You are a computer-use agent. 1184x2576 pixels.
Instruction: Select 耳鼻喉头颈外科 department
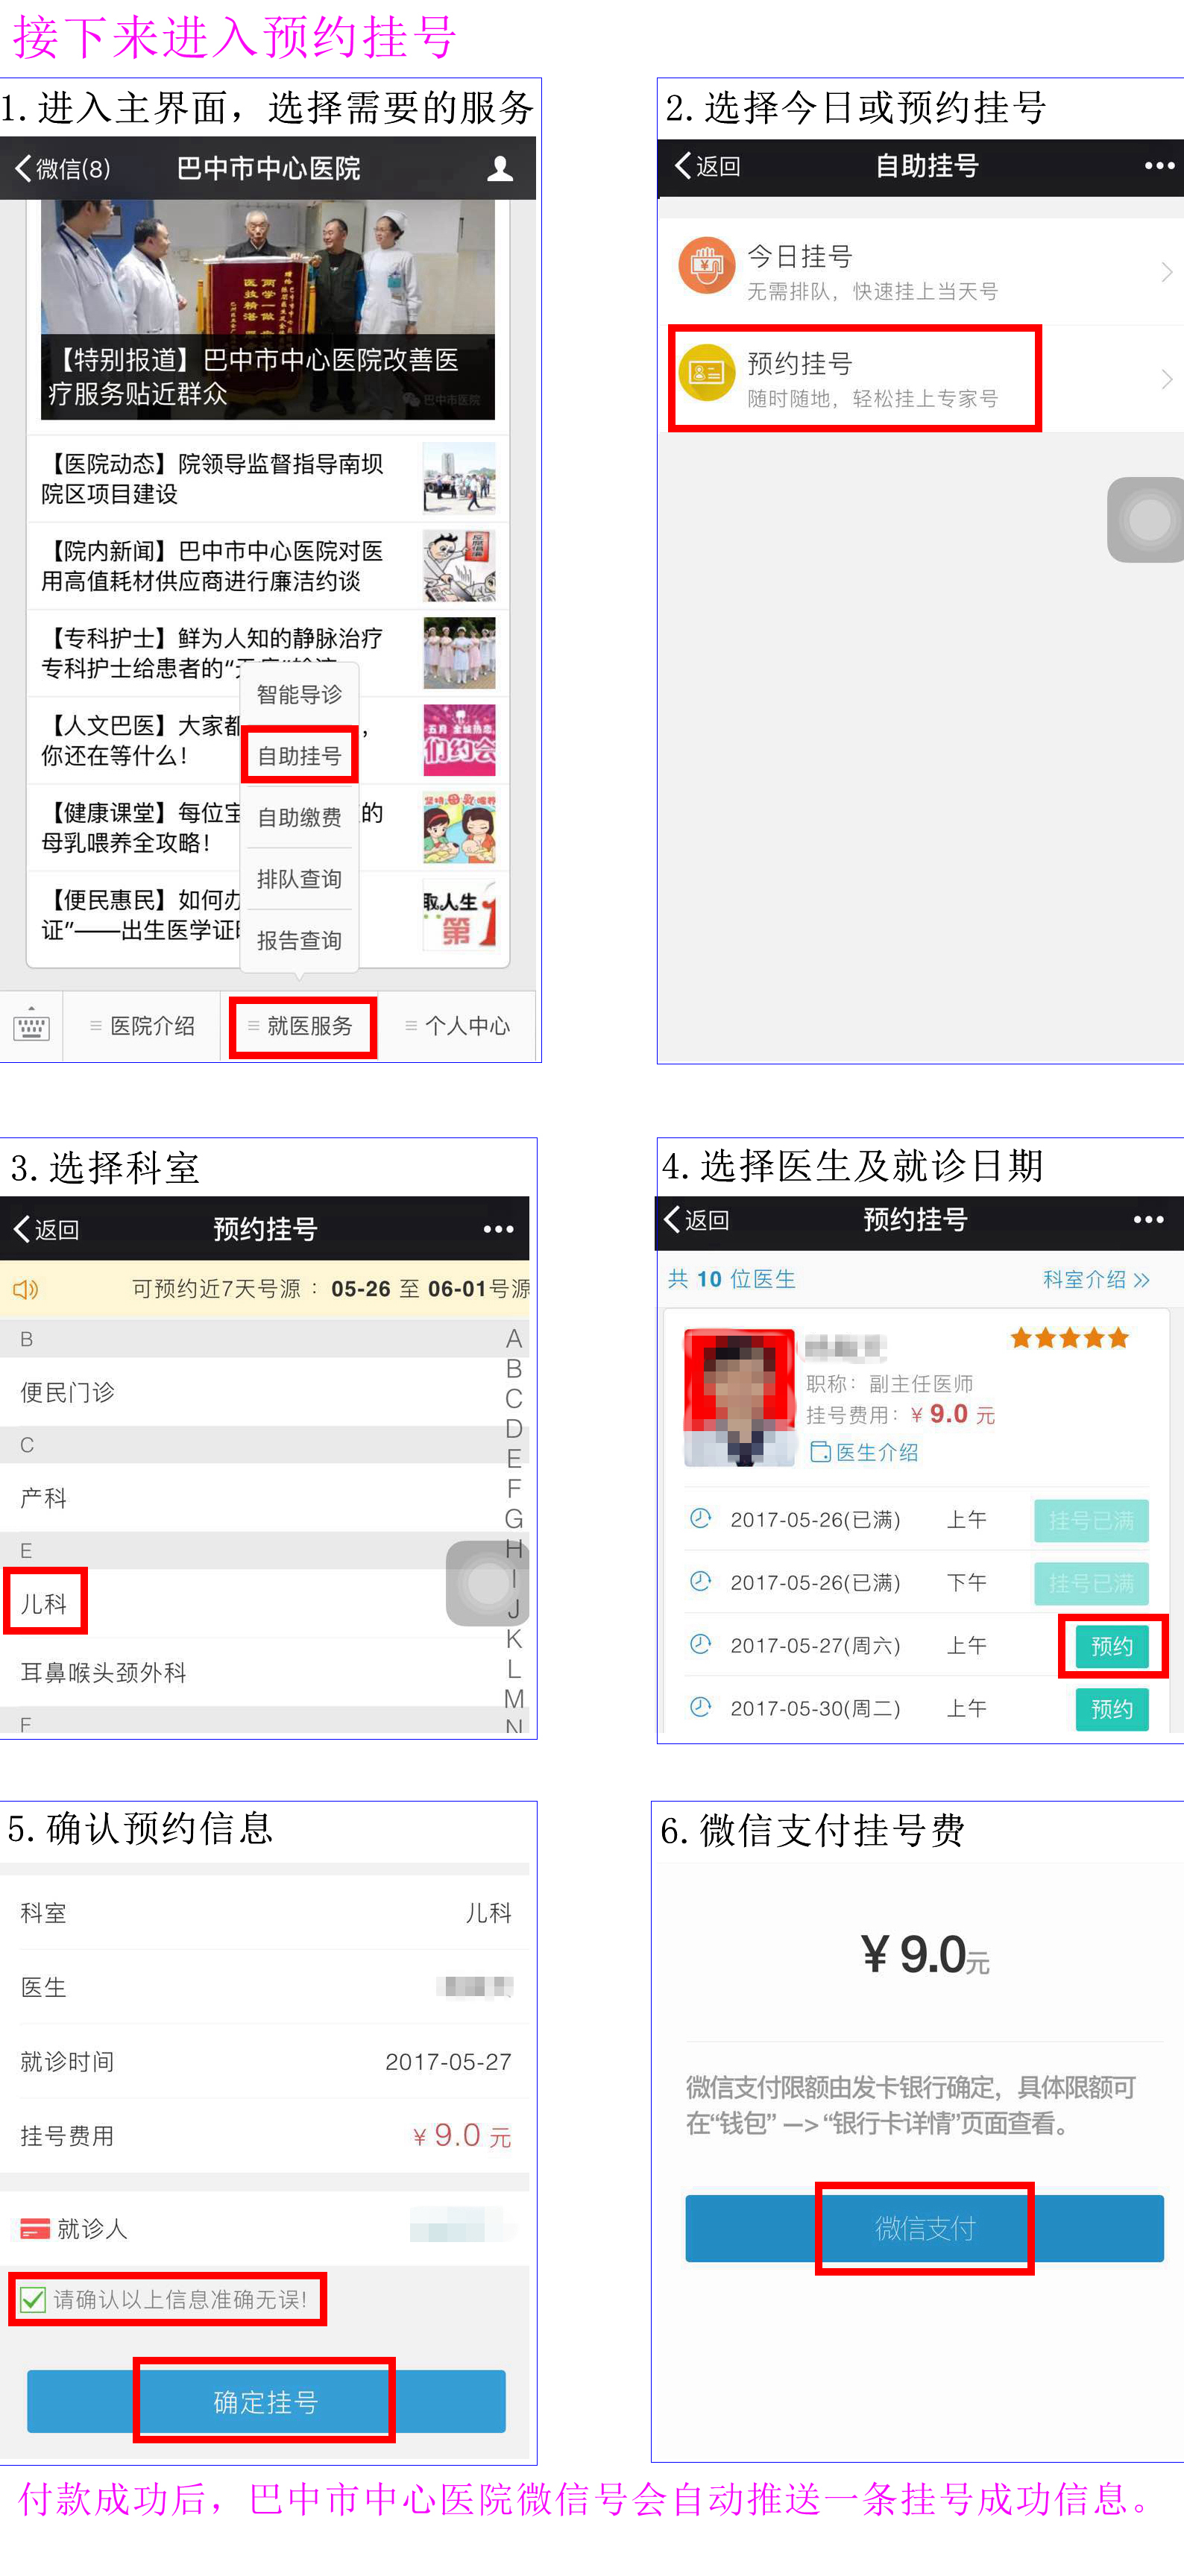(x=265, y=1672)
